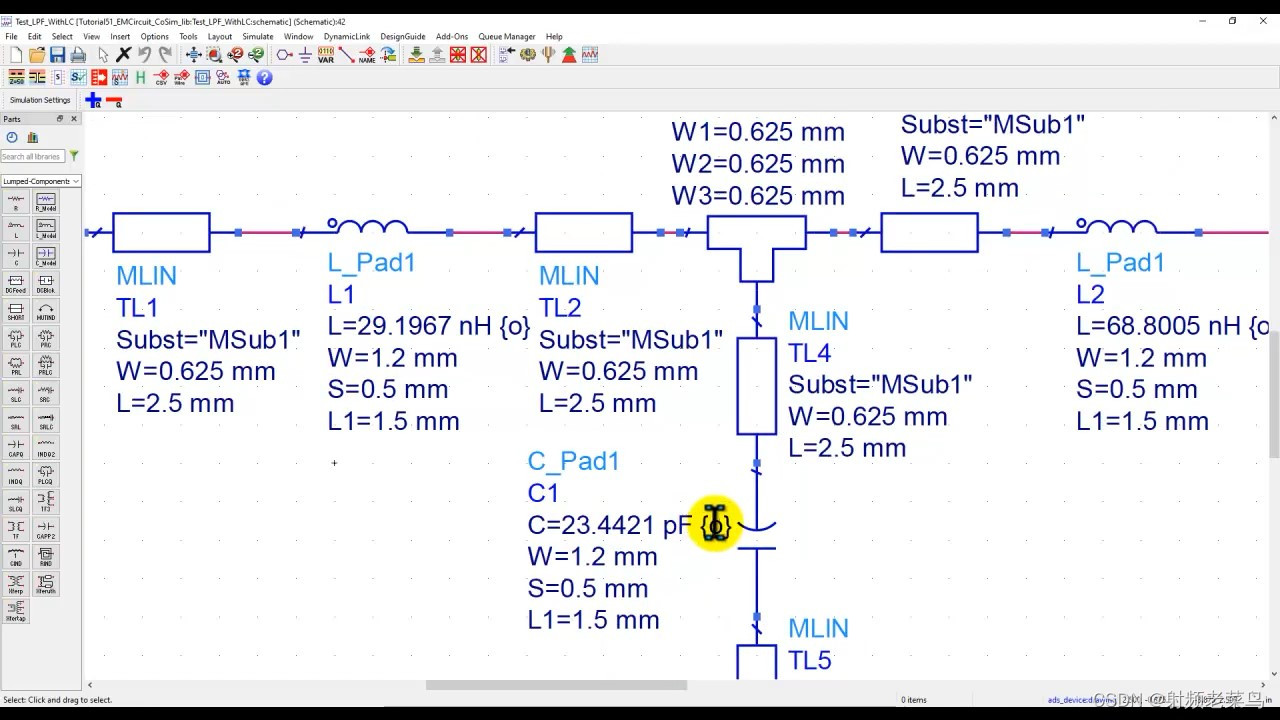
Task: Click the Help question mark button
Action: point(265,76)
